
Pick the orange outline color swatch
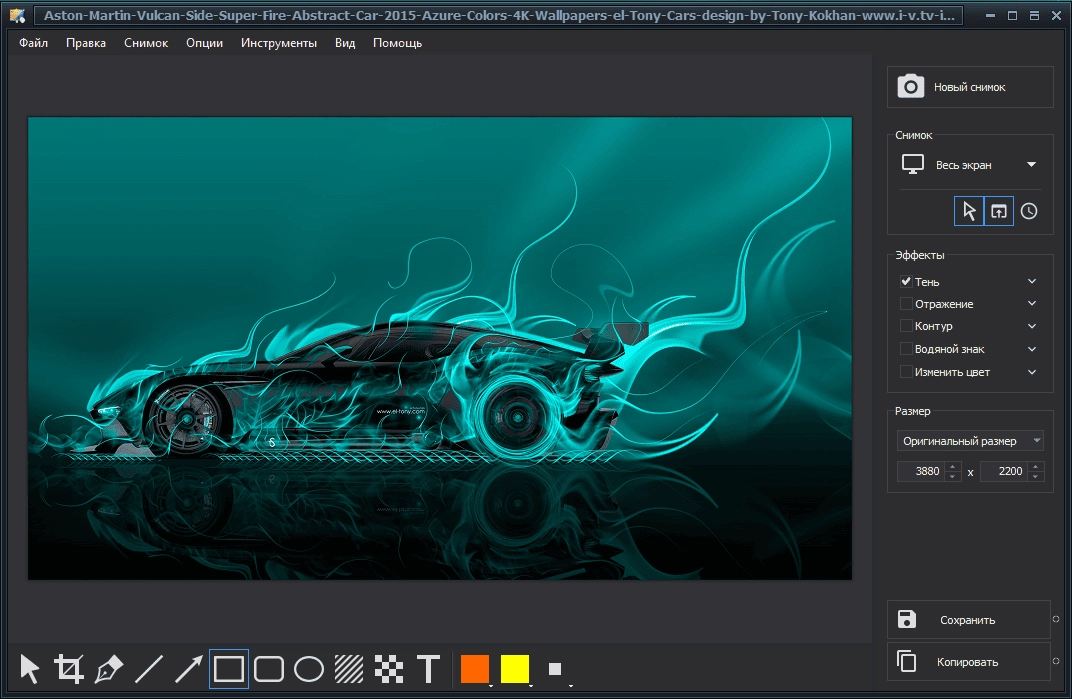(x=474, y=669)
